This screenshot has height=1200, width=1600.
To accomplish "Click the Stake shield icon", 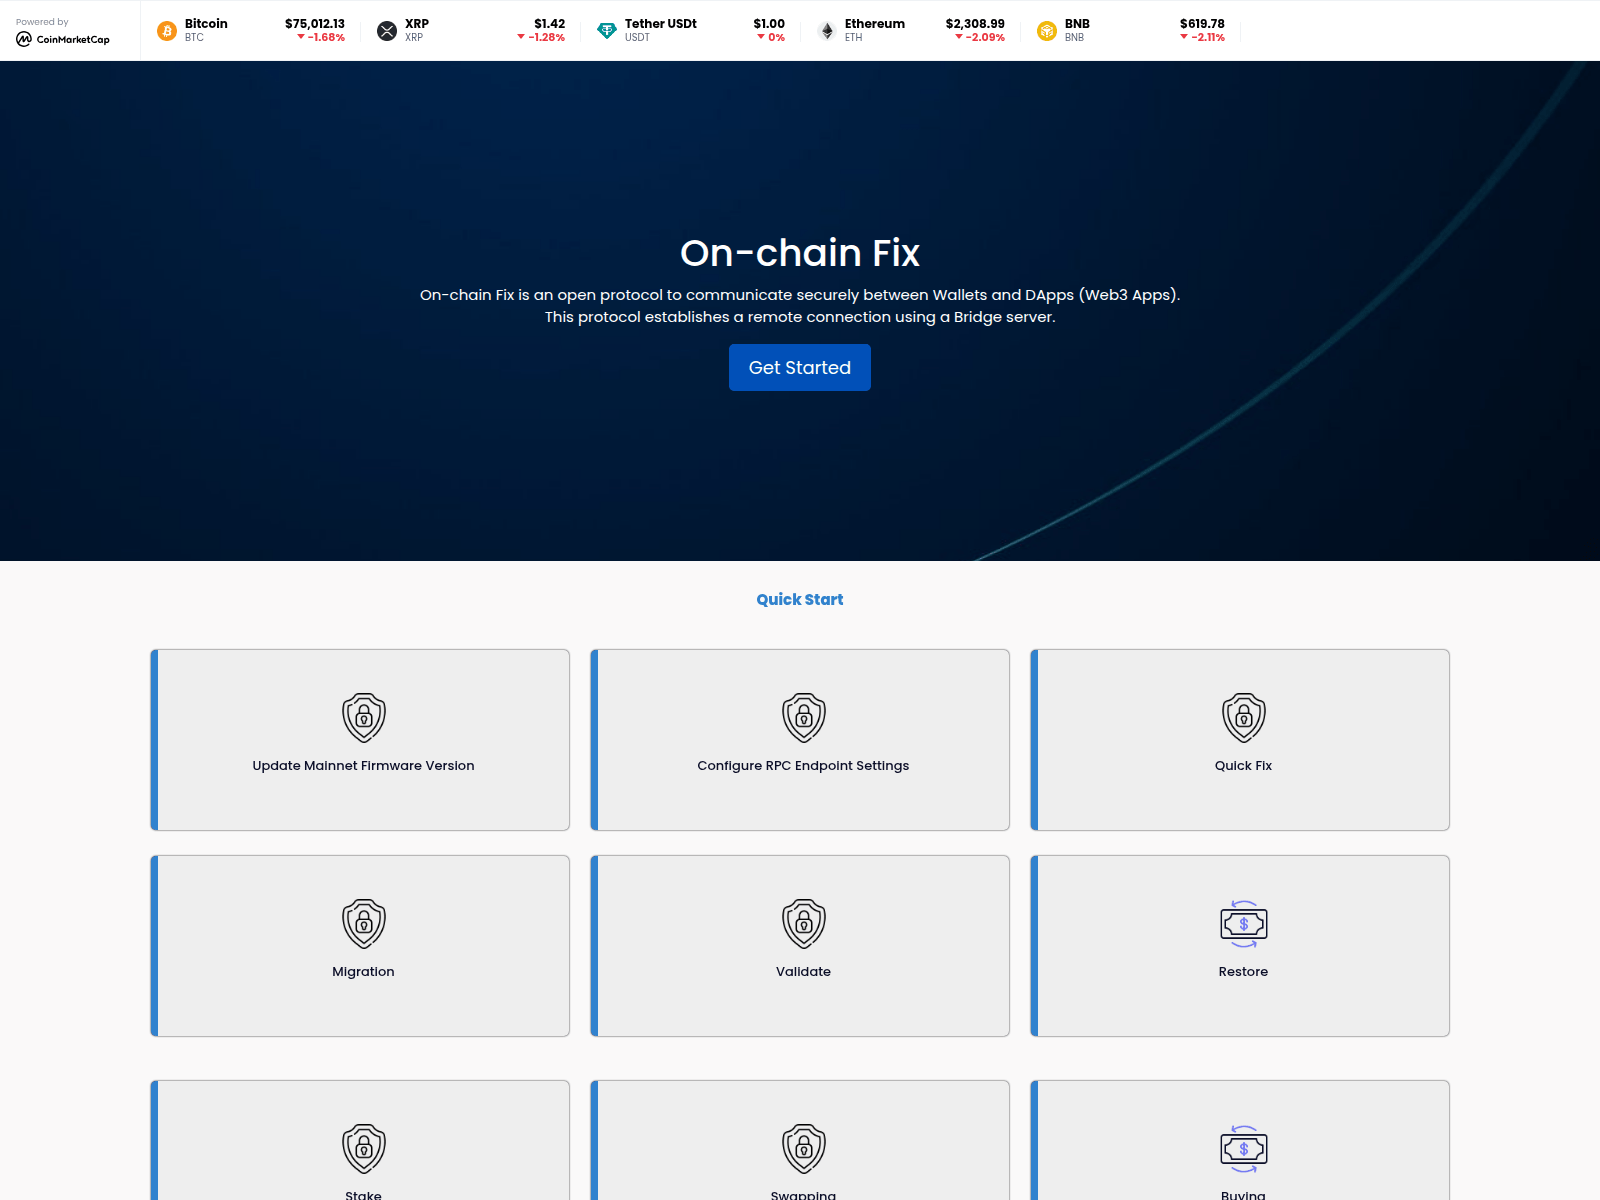I will (x=364, y=1148).
